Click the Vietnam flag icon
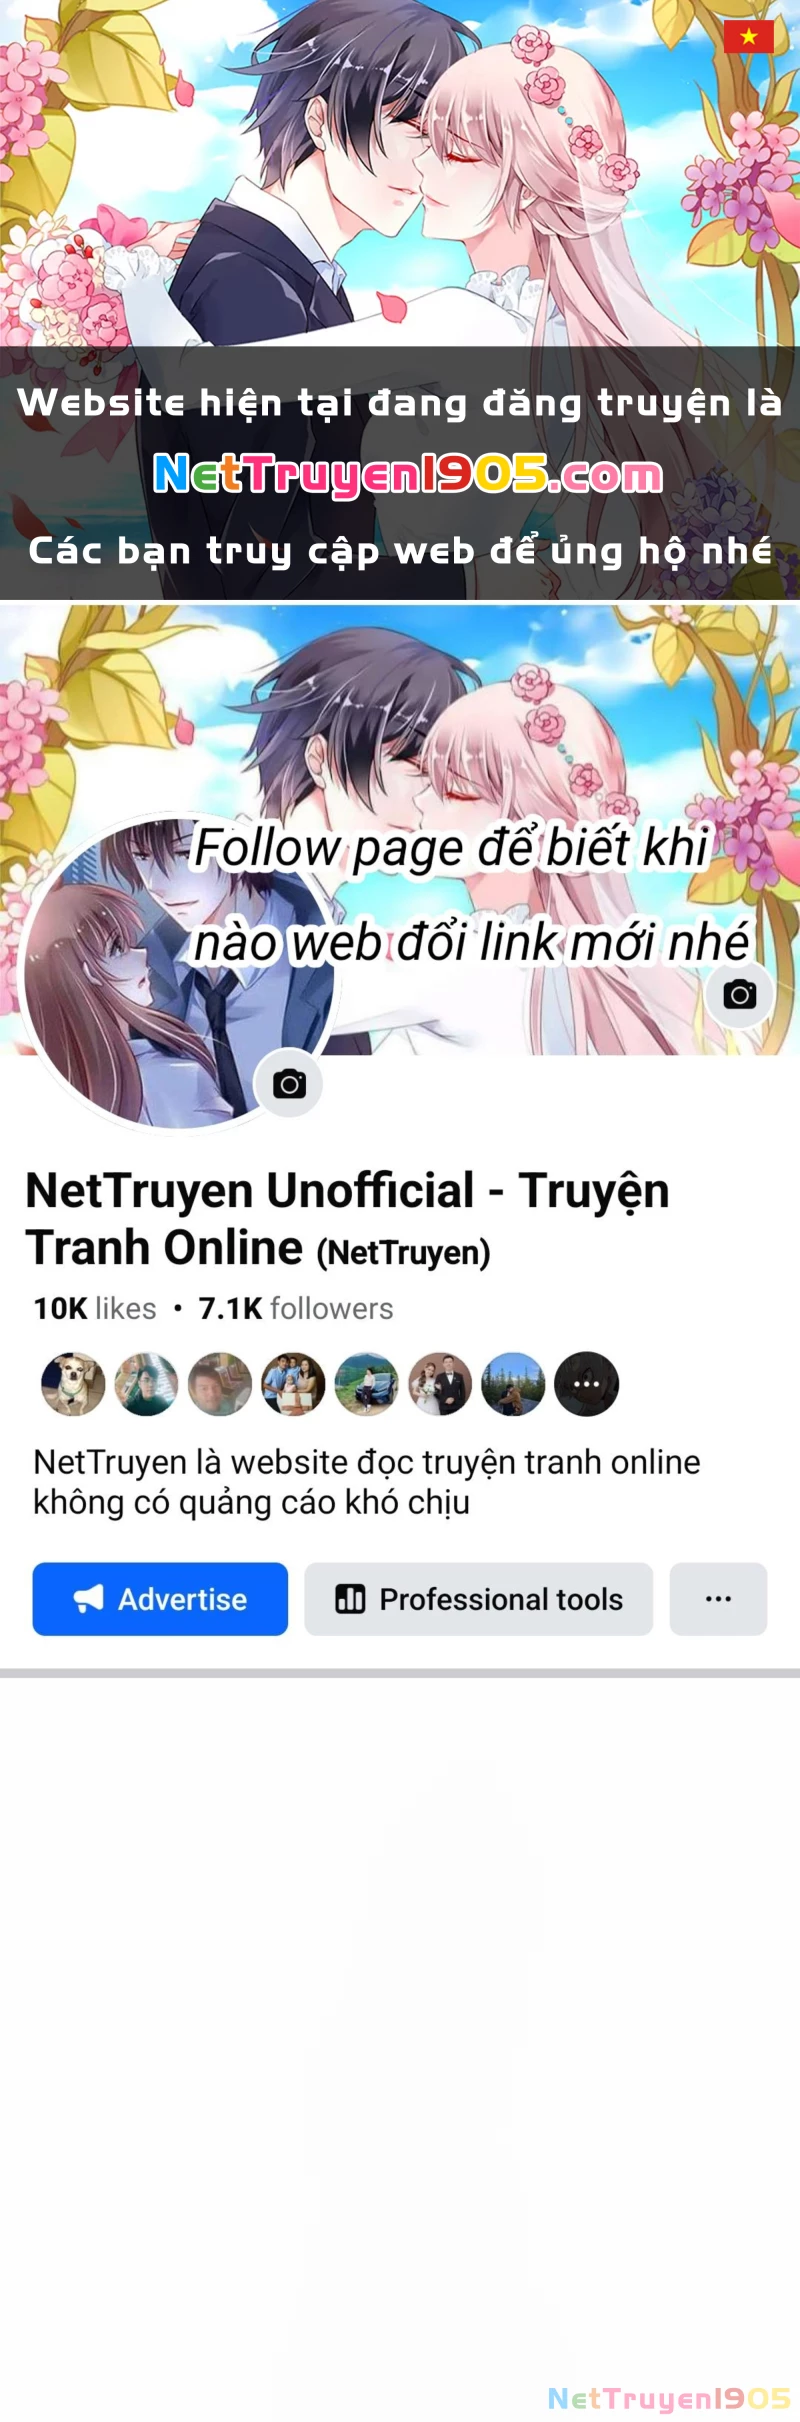This screenshot has width=800, height=2422. click(x=748, y=37)
